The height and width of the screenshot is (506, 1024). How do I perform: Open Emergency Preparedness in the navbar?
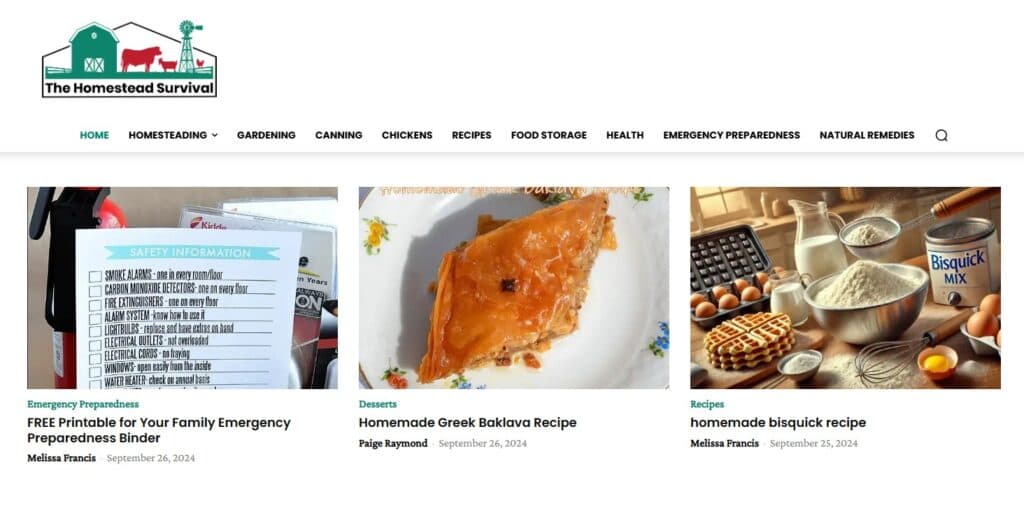pos(731,135)
